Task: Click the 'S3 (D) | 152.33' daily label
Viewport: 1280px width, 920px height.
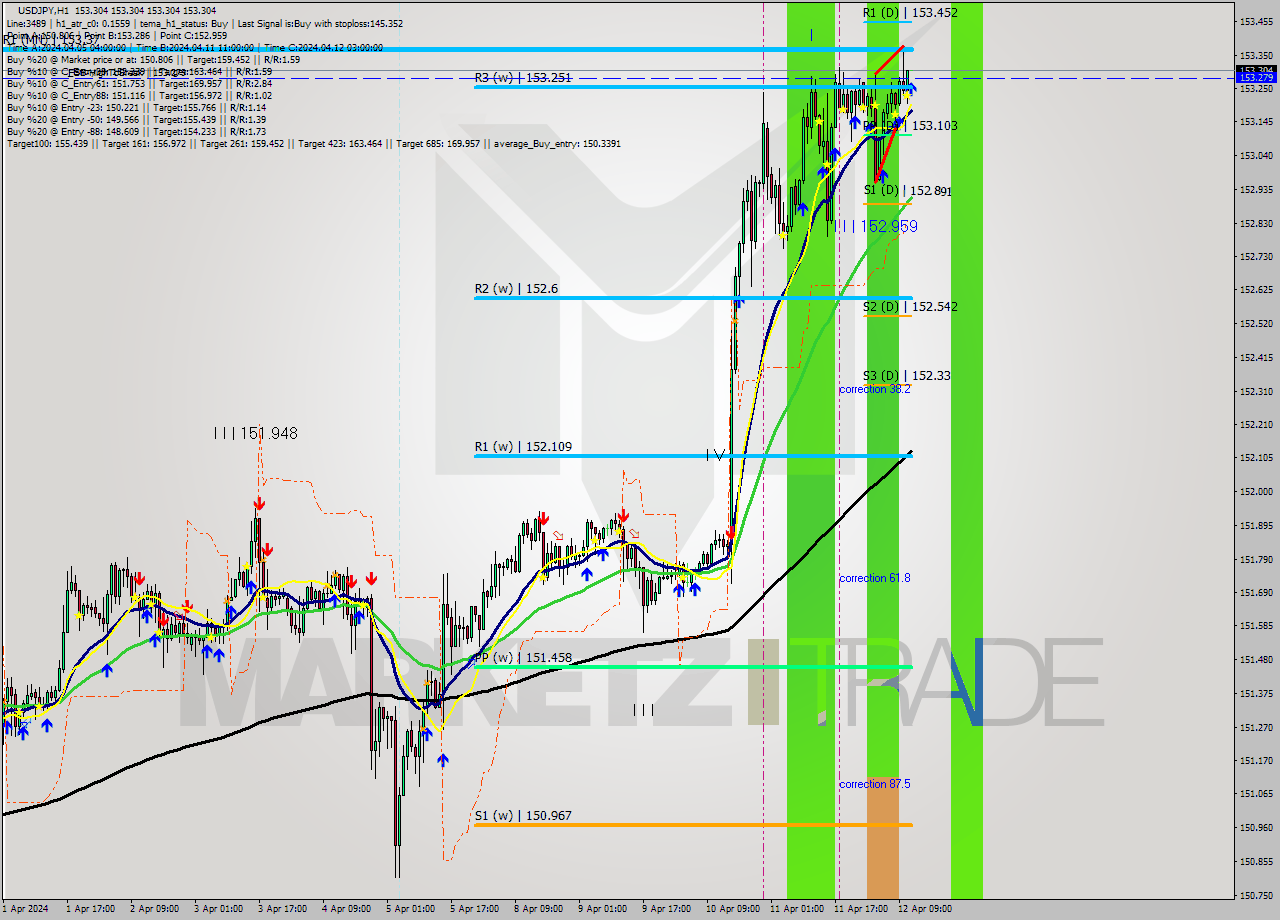Action: [907, 375]
